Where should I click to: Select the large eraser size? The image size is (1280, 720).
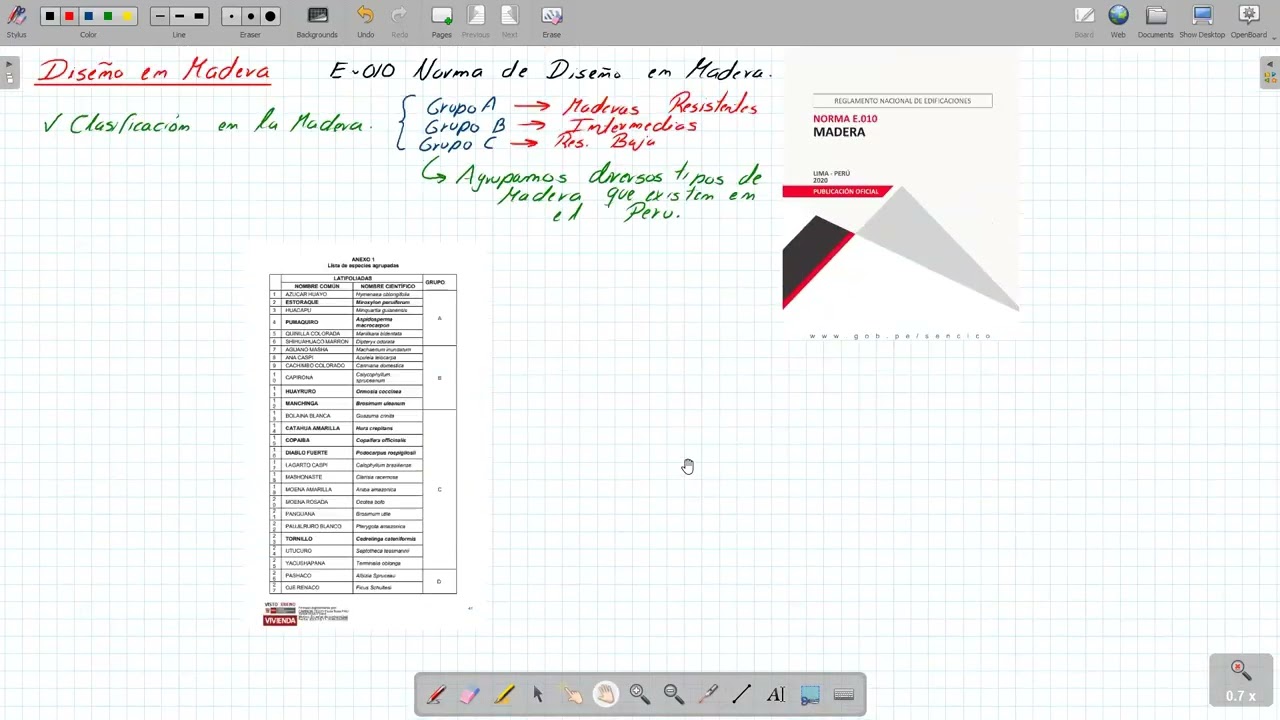tap(270, 16)
